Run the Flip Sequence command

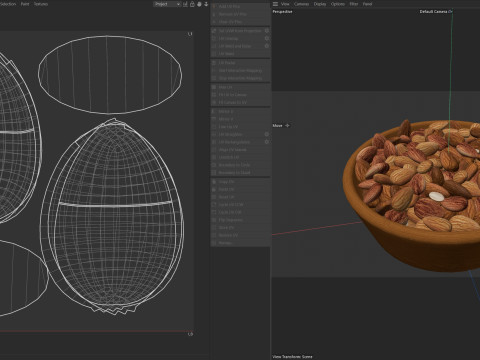point(240,220)
